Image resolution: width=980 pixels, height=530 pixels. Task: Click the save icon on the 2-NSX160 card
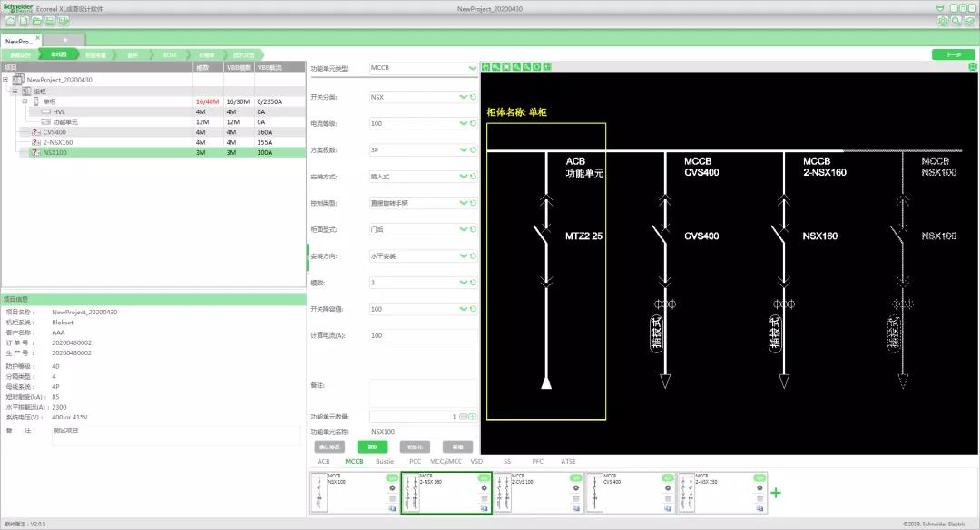484,509
